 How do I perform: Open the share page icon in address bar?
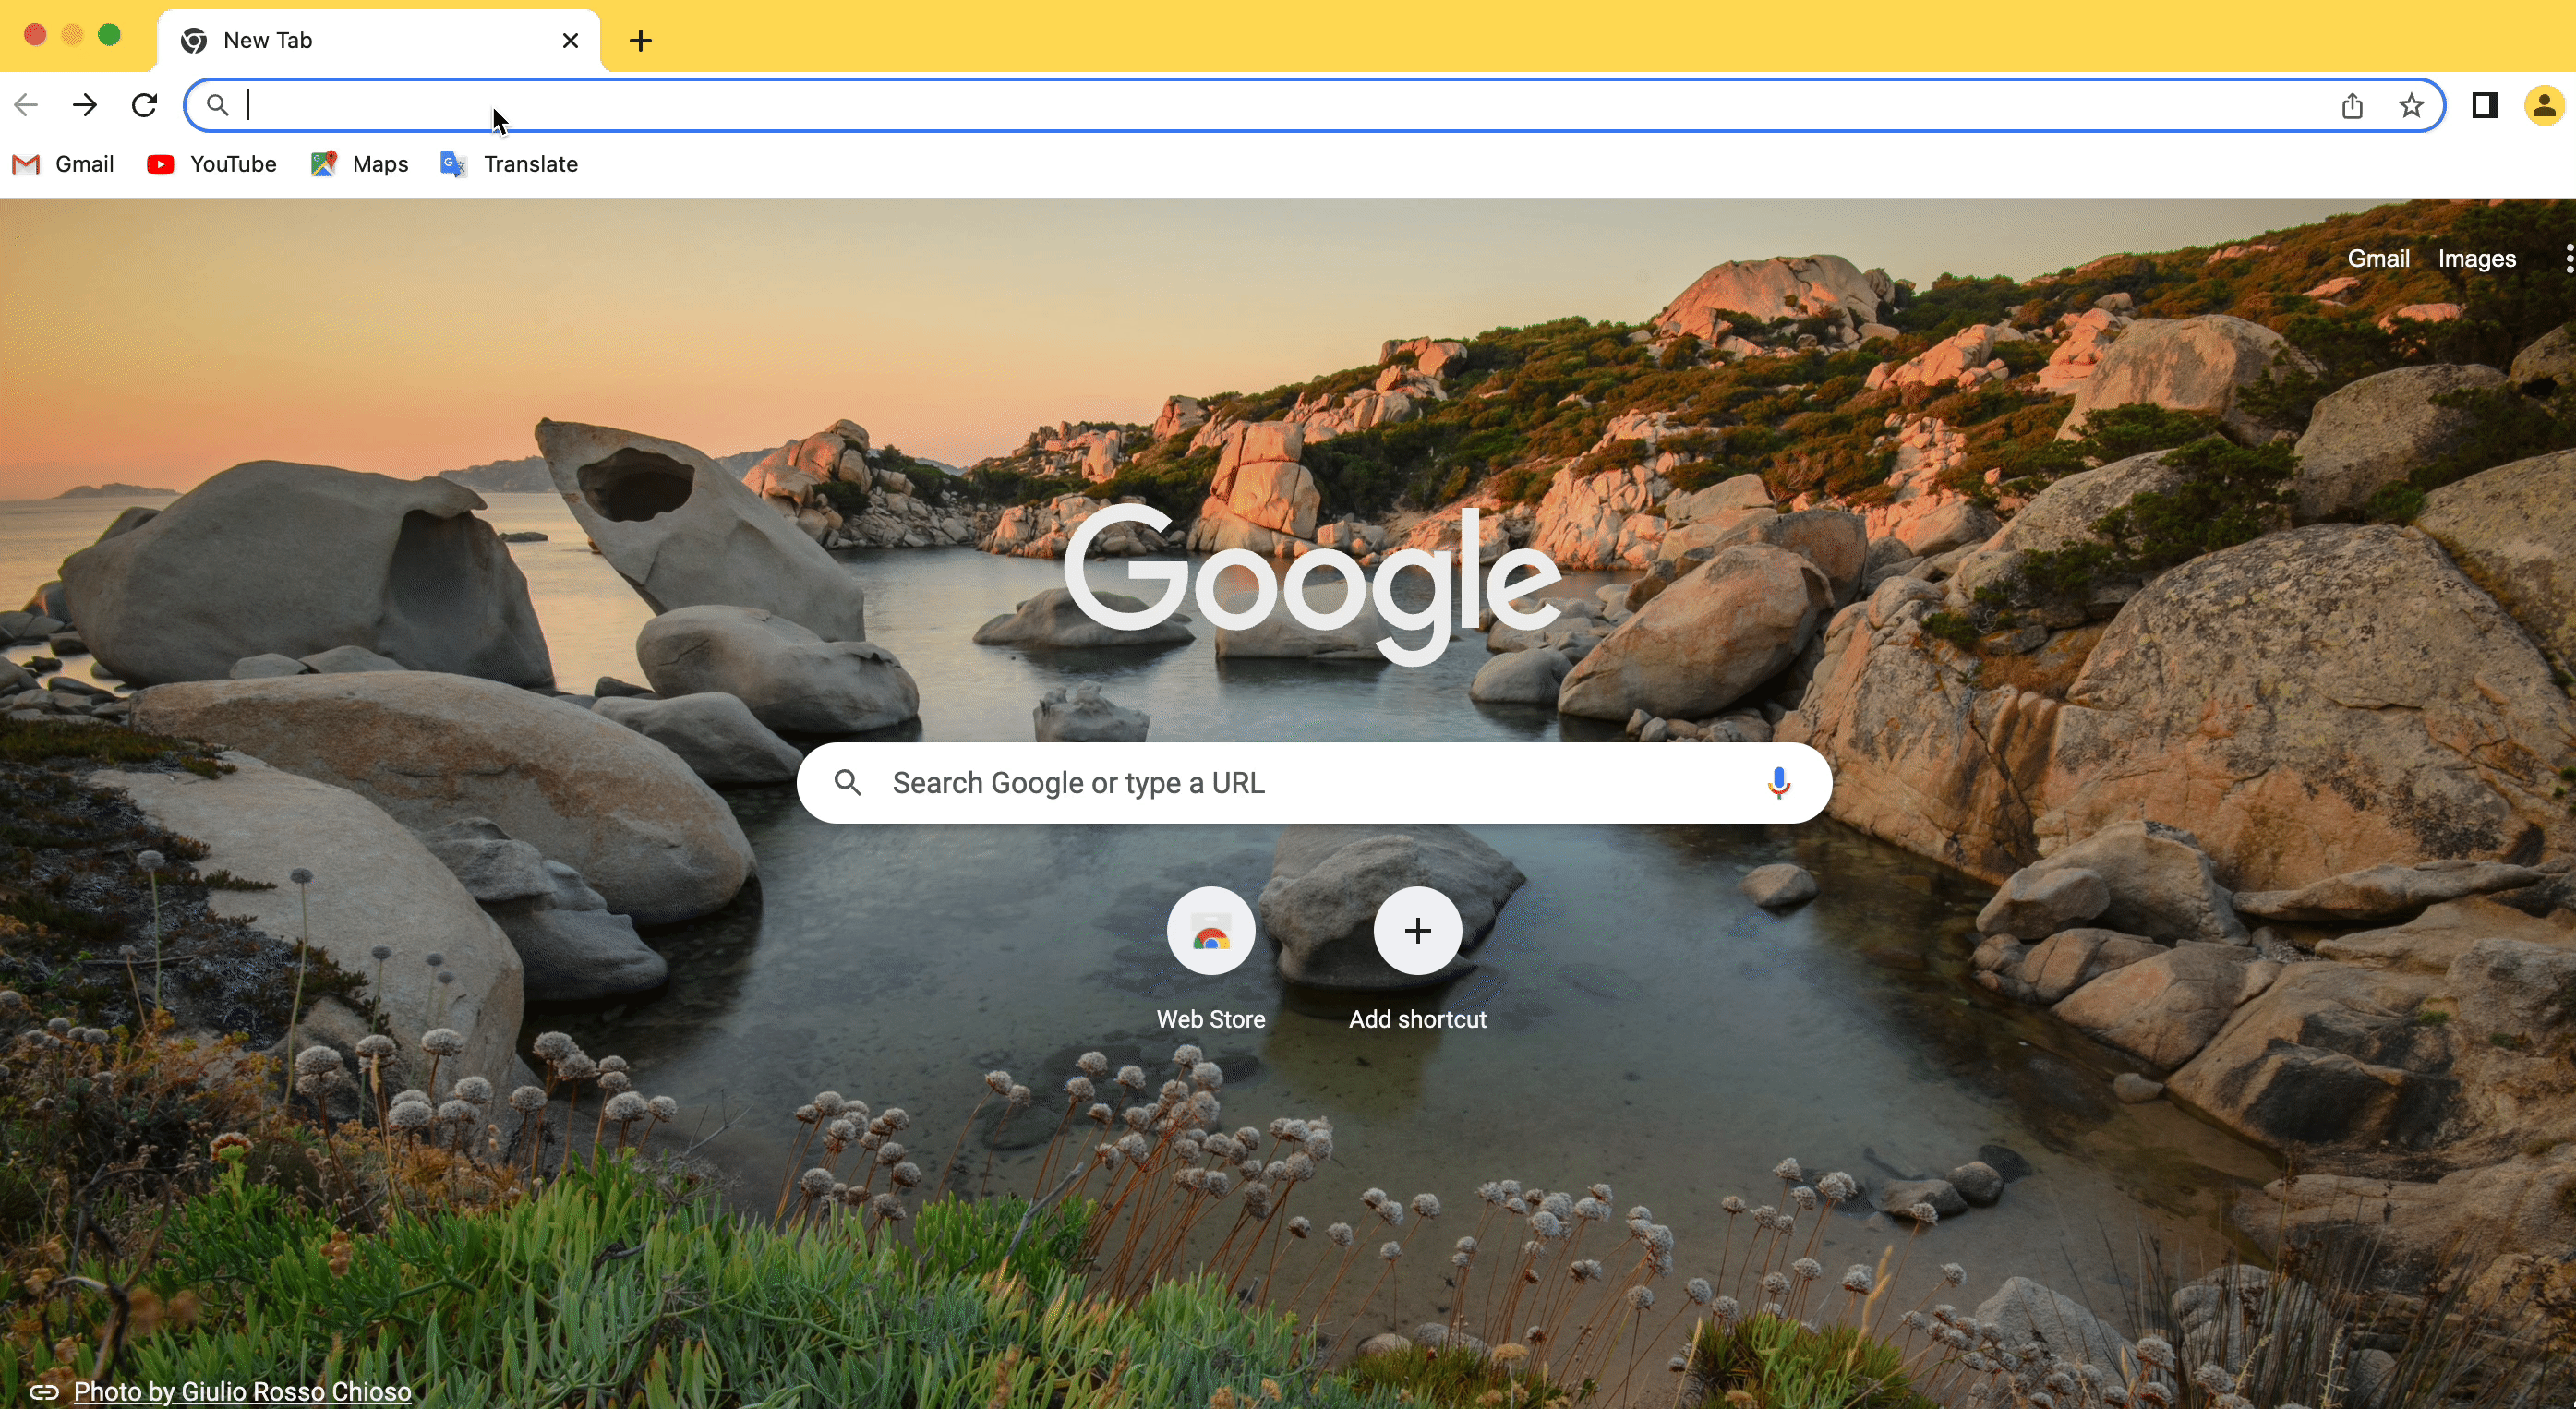[2352, 105]
